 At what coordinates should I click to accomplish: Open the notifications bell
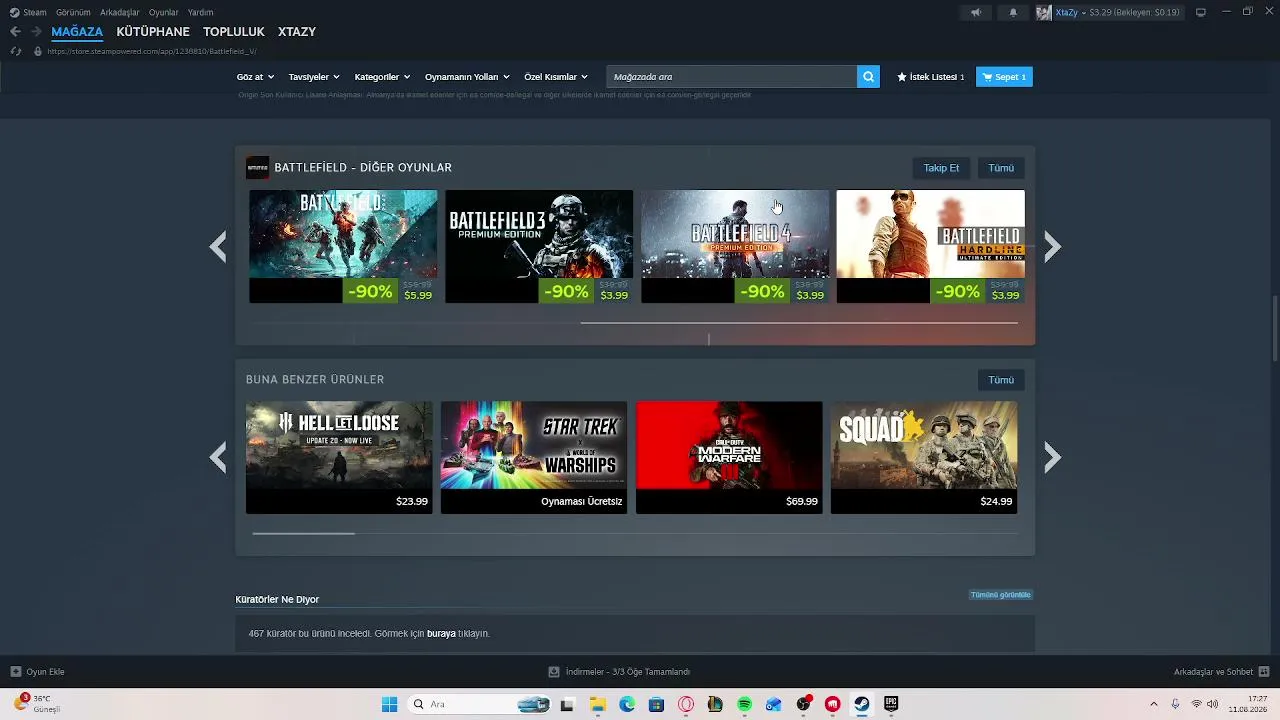coord(1013,12)
